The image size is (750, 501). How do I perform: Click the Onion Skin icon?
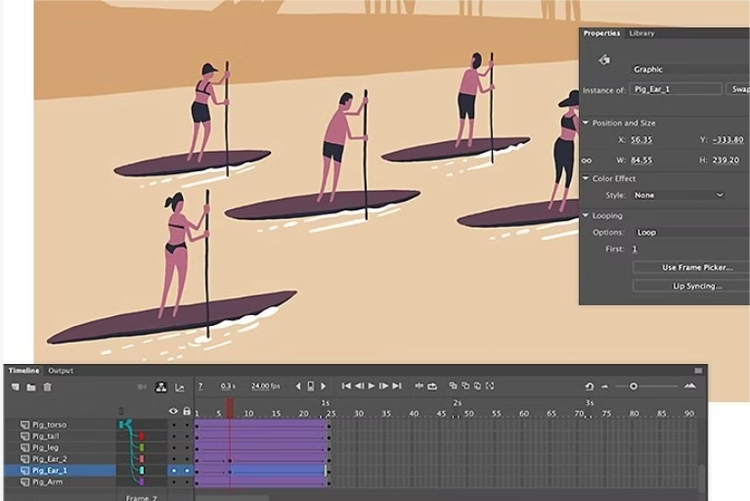click(453, 386)
